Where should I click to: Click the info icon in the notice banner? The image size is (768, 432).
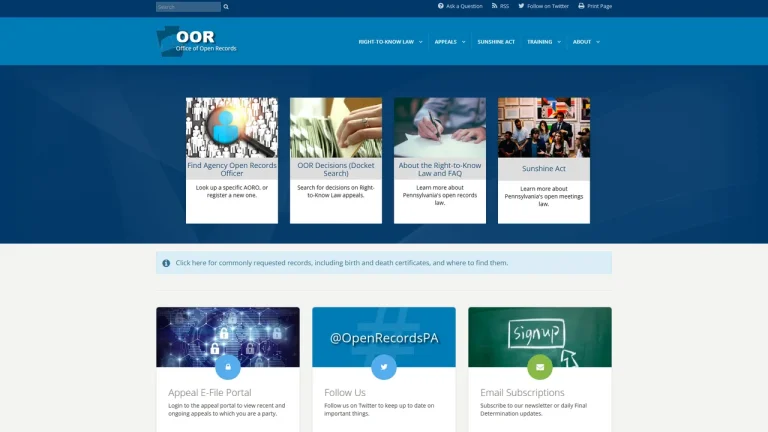click(x=166, y=263)
